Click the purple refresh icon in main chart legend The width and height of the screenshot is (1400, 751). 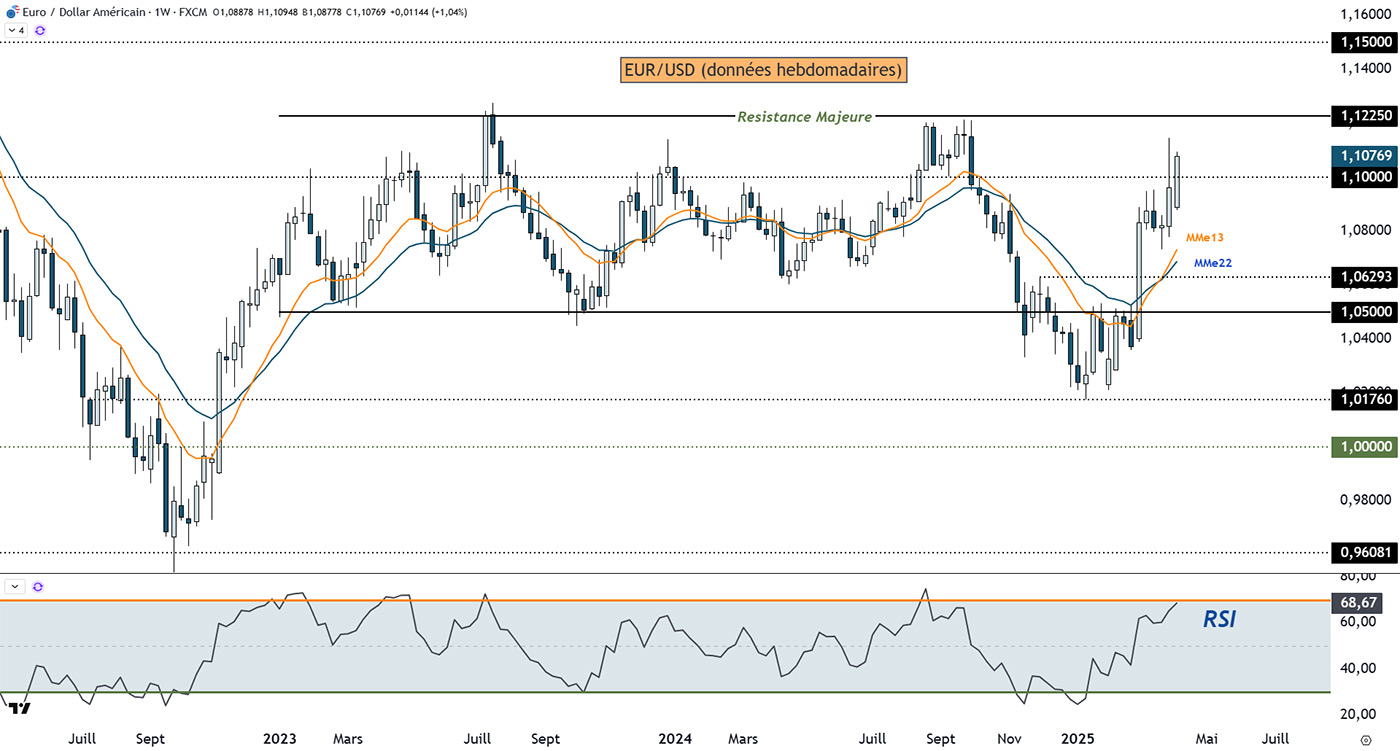pos(39,31)
